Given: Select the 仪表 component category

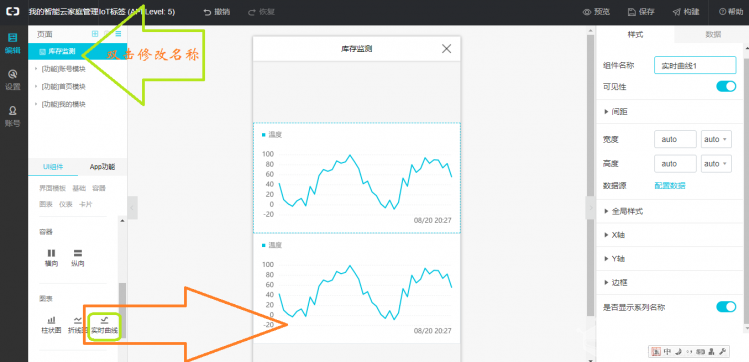Looking at the screenshot, I should click(x=65, y=204).
